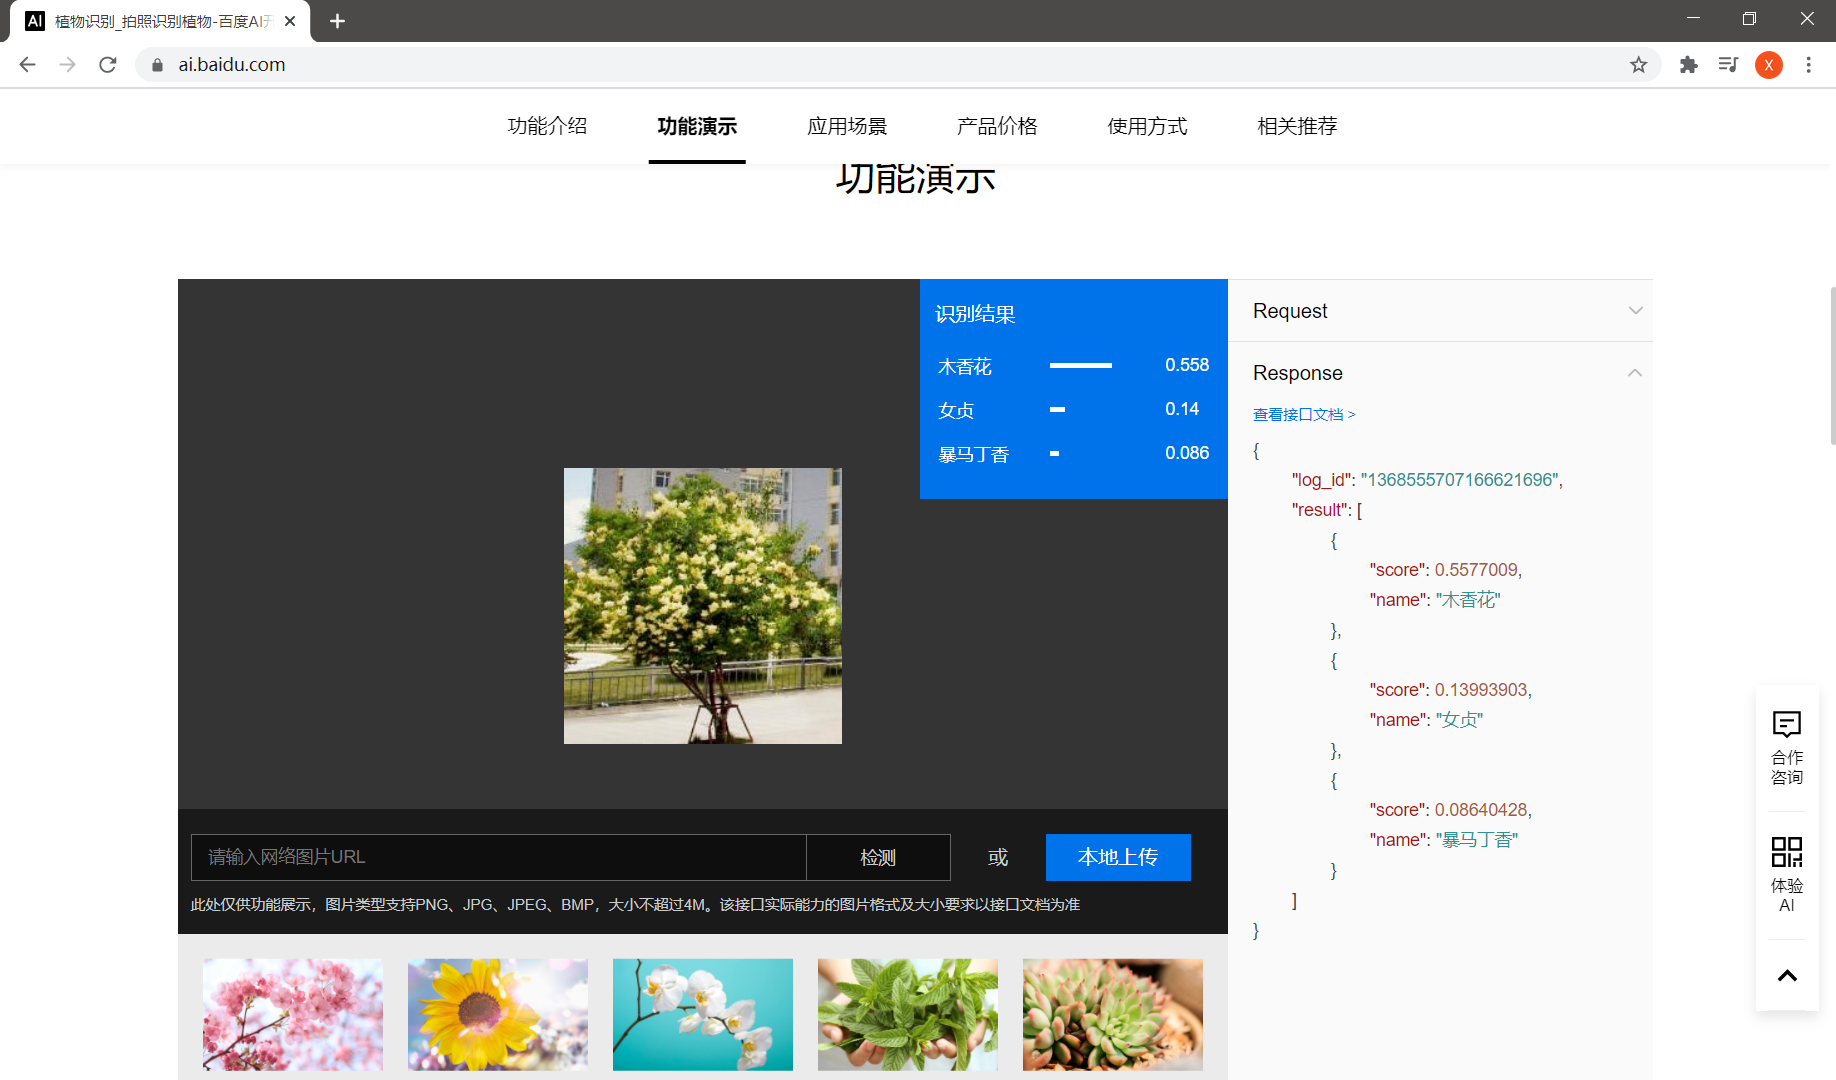Screen dimensions: 1836x1080
Task: Select 应用场景 navigation tab
Action: [x=847, y=126]
